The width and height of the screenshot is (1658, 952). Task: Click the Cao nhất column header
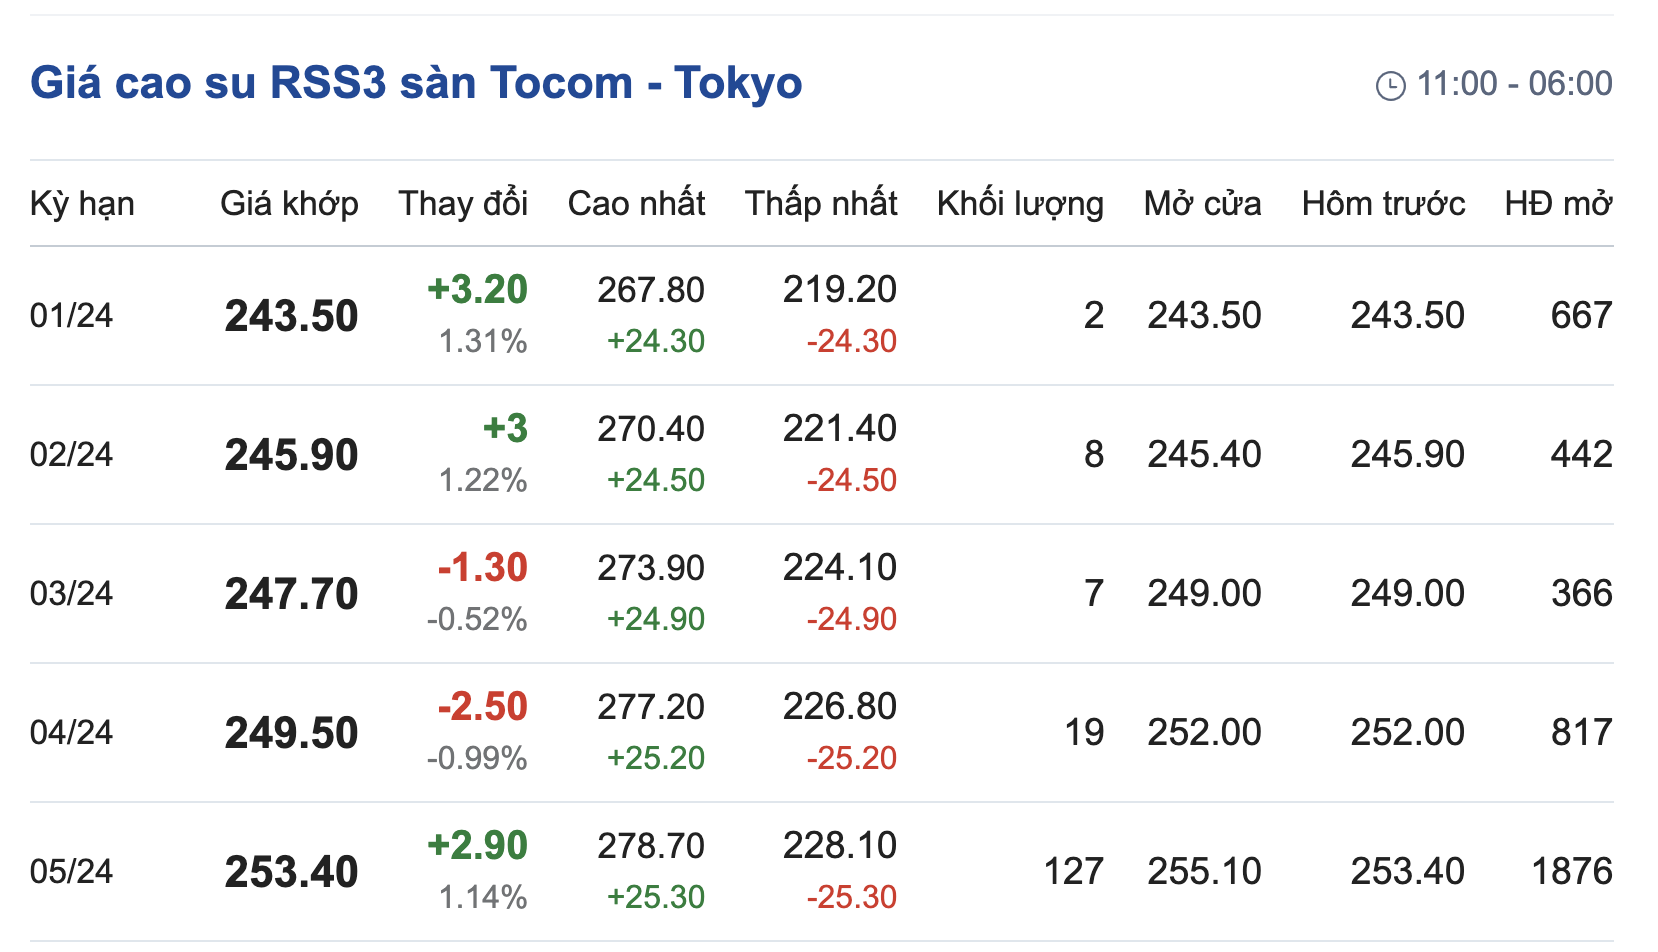tap(636, 204)
